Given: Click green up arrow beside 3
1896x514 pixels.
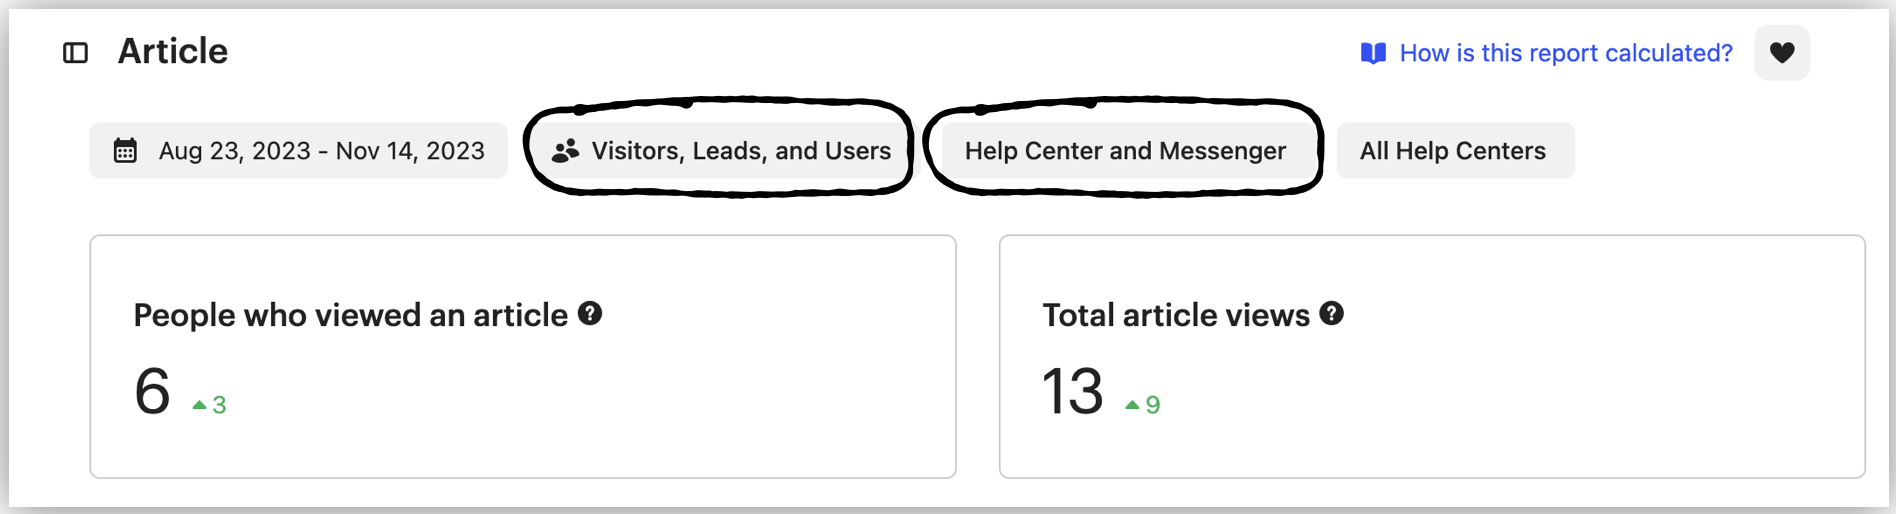Looking at the screenshot, I should [200, 405].
